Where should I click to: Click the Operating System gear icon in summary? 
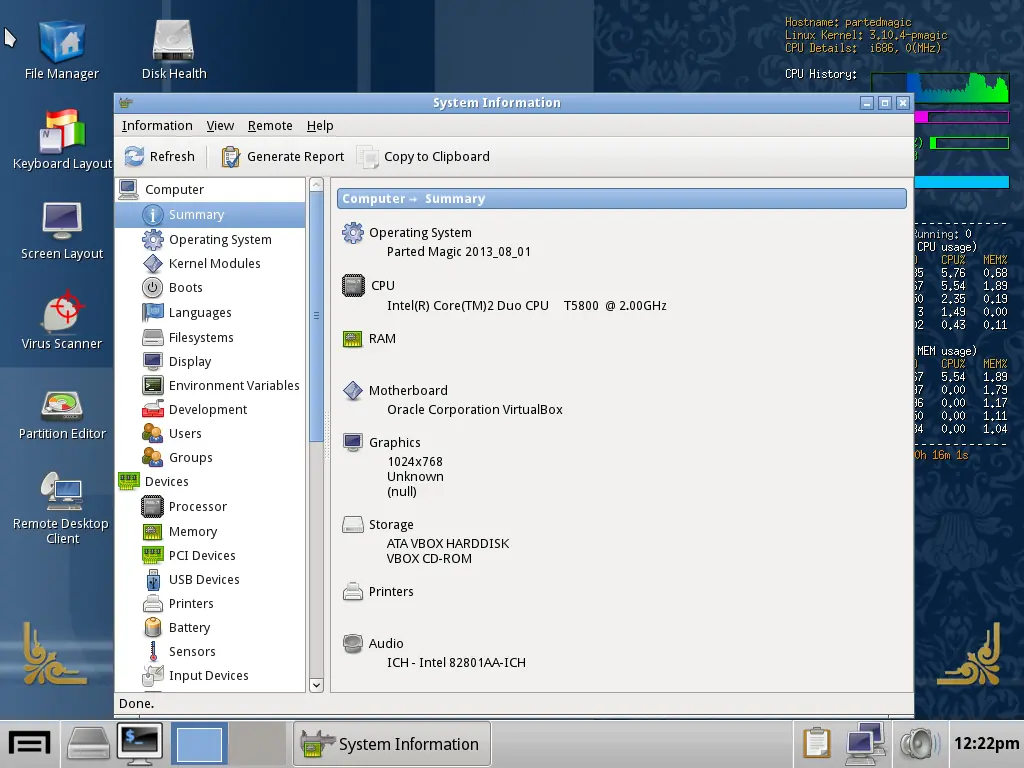353,233
